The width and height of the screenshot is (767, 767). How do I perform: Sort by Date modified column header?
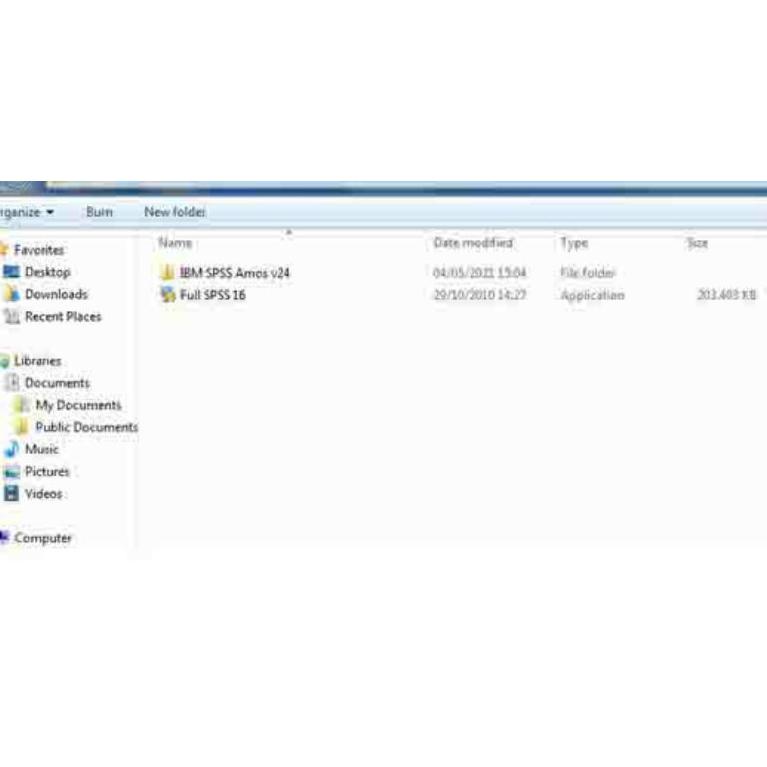coord(473,243)
